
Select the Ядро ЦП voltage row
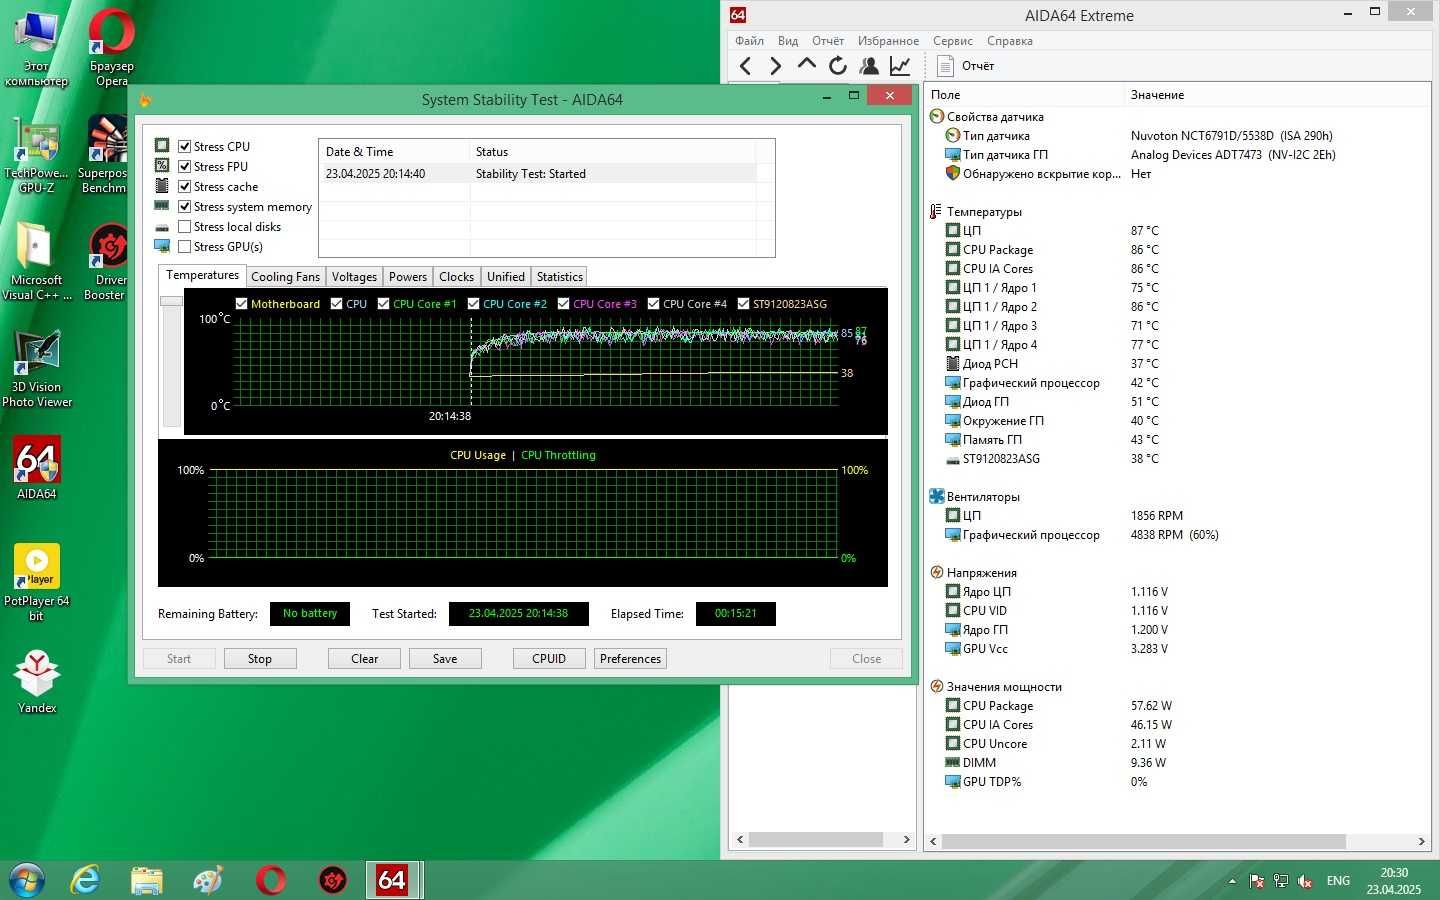[x=1178, y=592]
